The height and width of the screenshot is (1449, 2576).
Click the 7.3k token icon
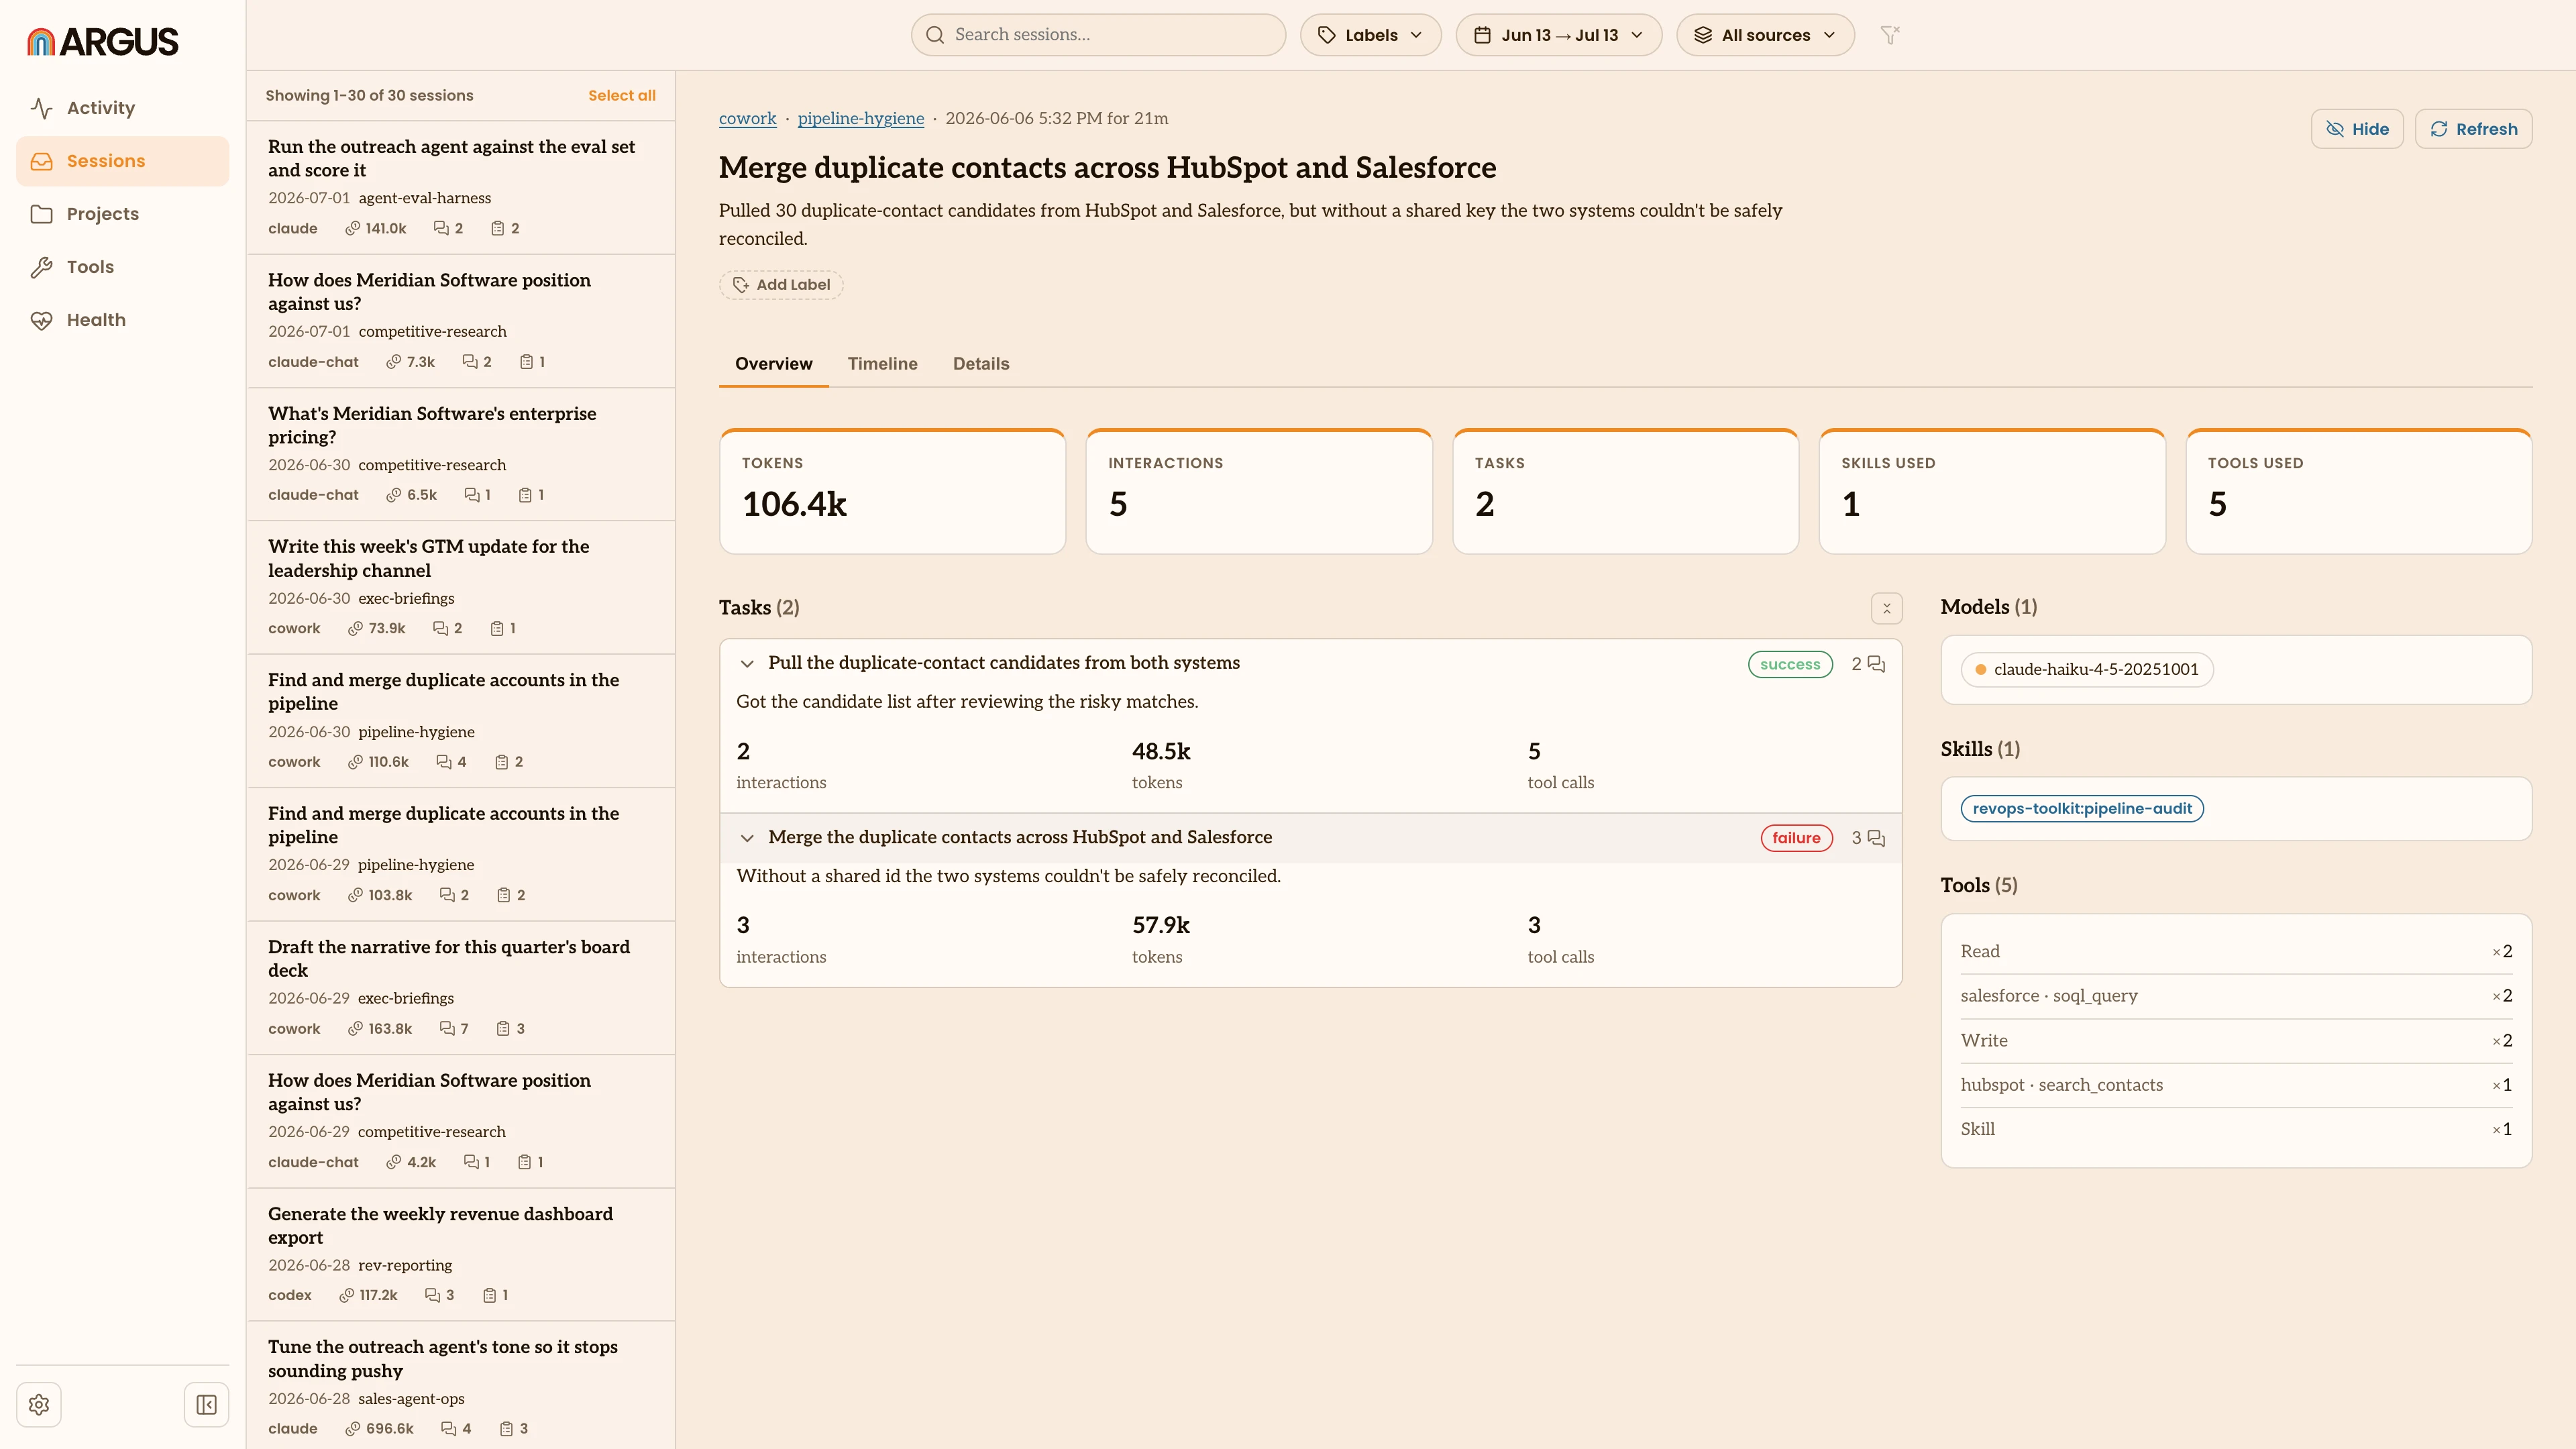[394, 362]
